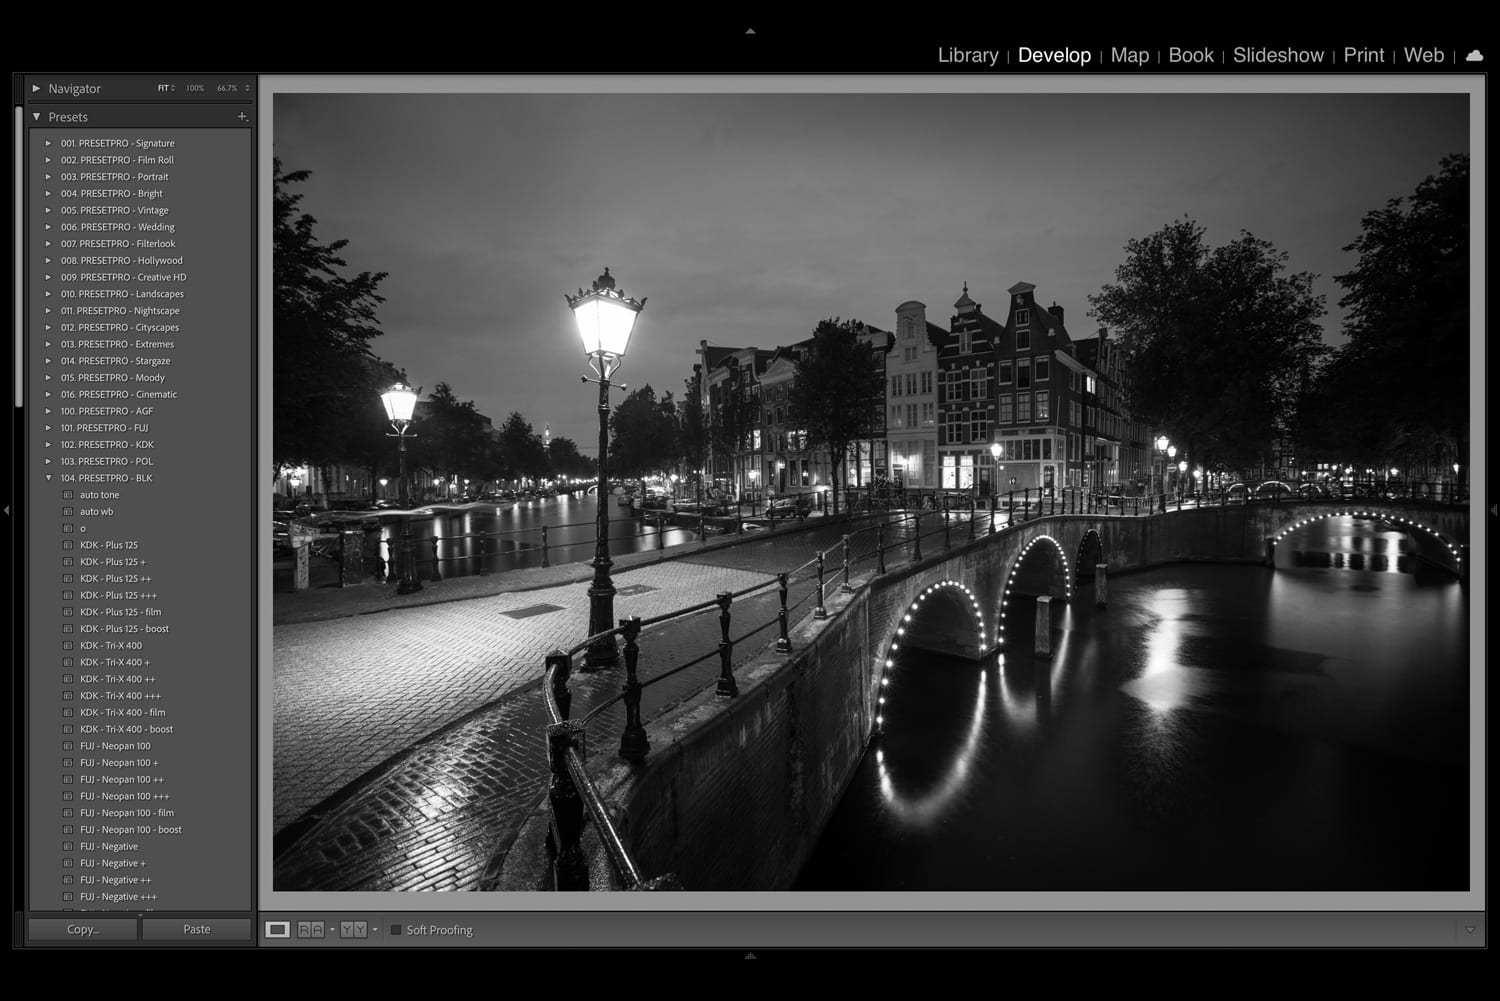Click the preset icon beside KDK - Plus 125 +++
Image resolution: width=1500 pixels, height=1001 pixels.
68,596
